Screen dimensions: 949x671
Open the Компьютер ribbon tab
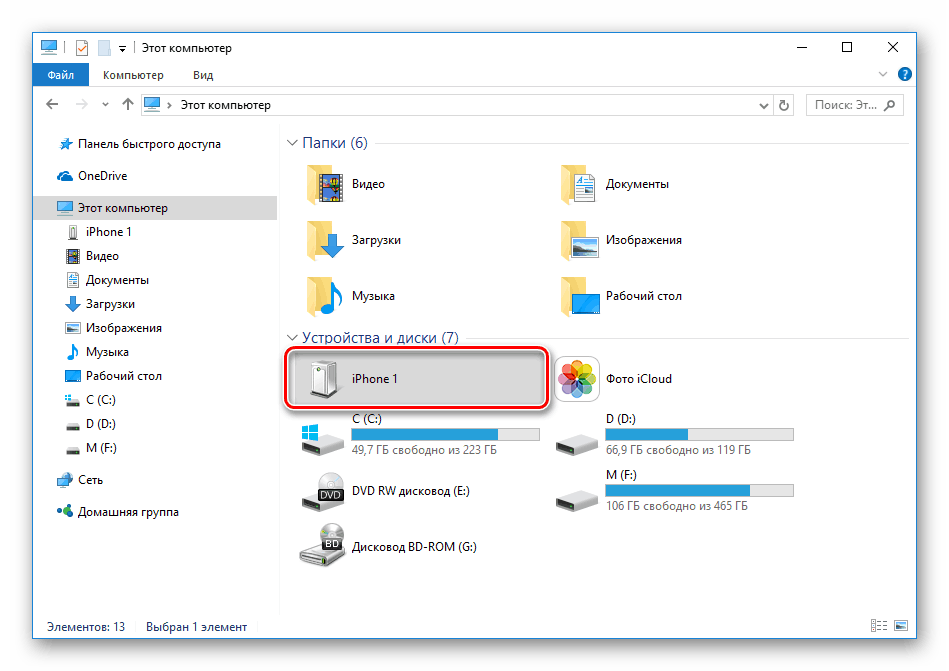click(x=133, y=75)
